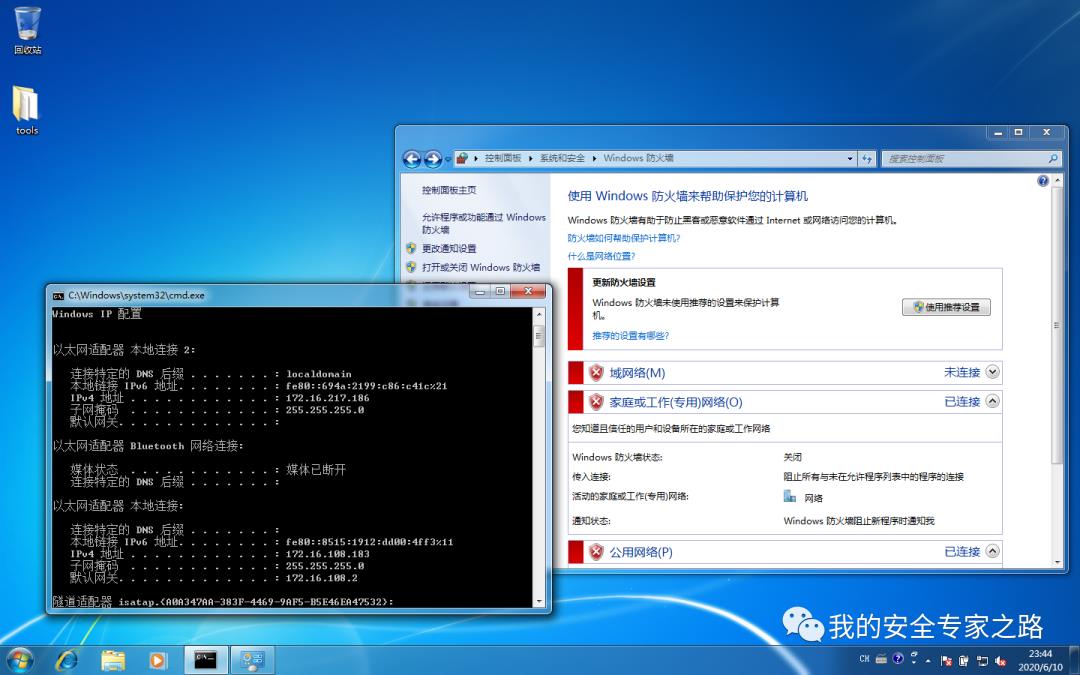Open 打开或关闭 Windows 防火墙 link

481,267
